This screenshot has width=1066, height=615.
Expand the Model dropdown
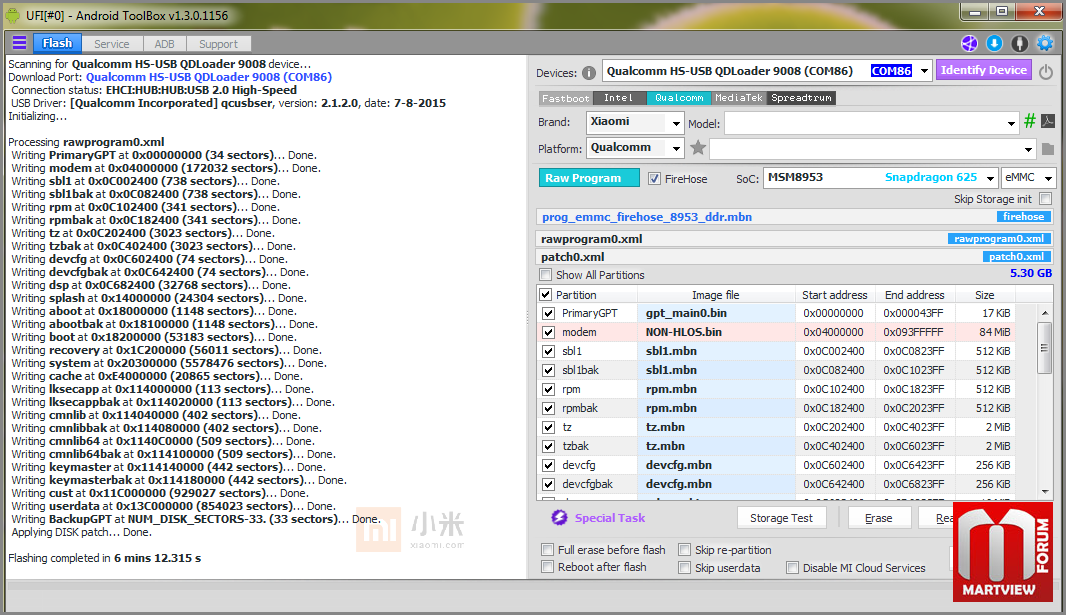click(1011, 124)
